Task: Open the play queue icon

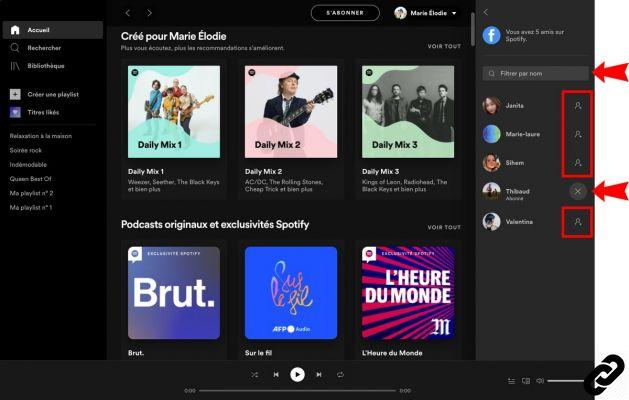Action: pos(511,381)
